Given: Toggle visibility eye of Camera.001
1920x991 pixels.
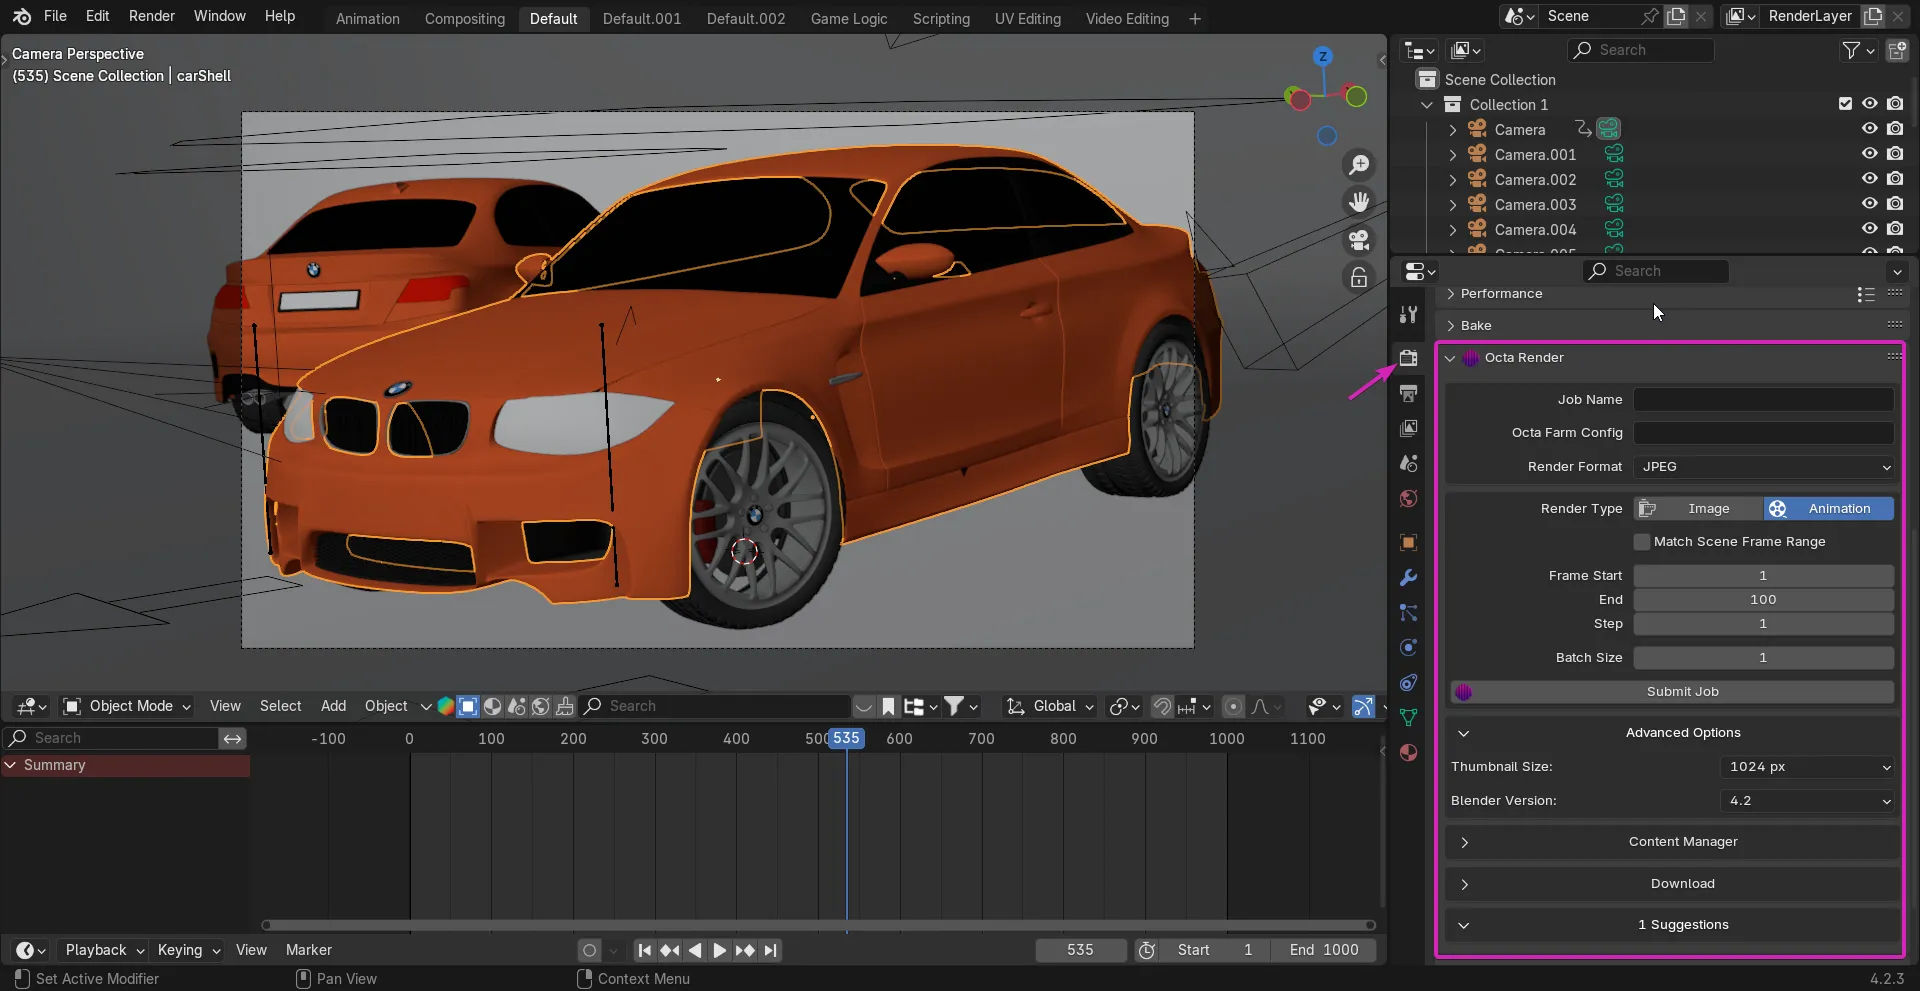Looking at the screenshot, I should [1869, 153].
